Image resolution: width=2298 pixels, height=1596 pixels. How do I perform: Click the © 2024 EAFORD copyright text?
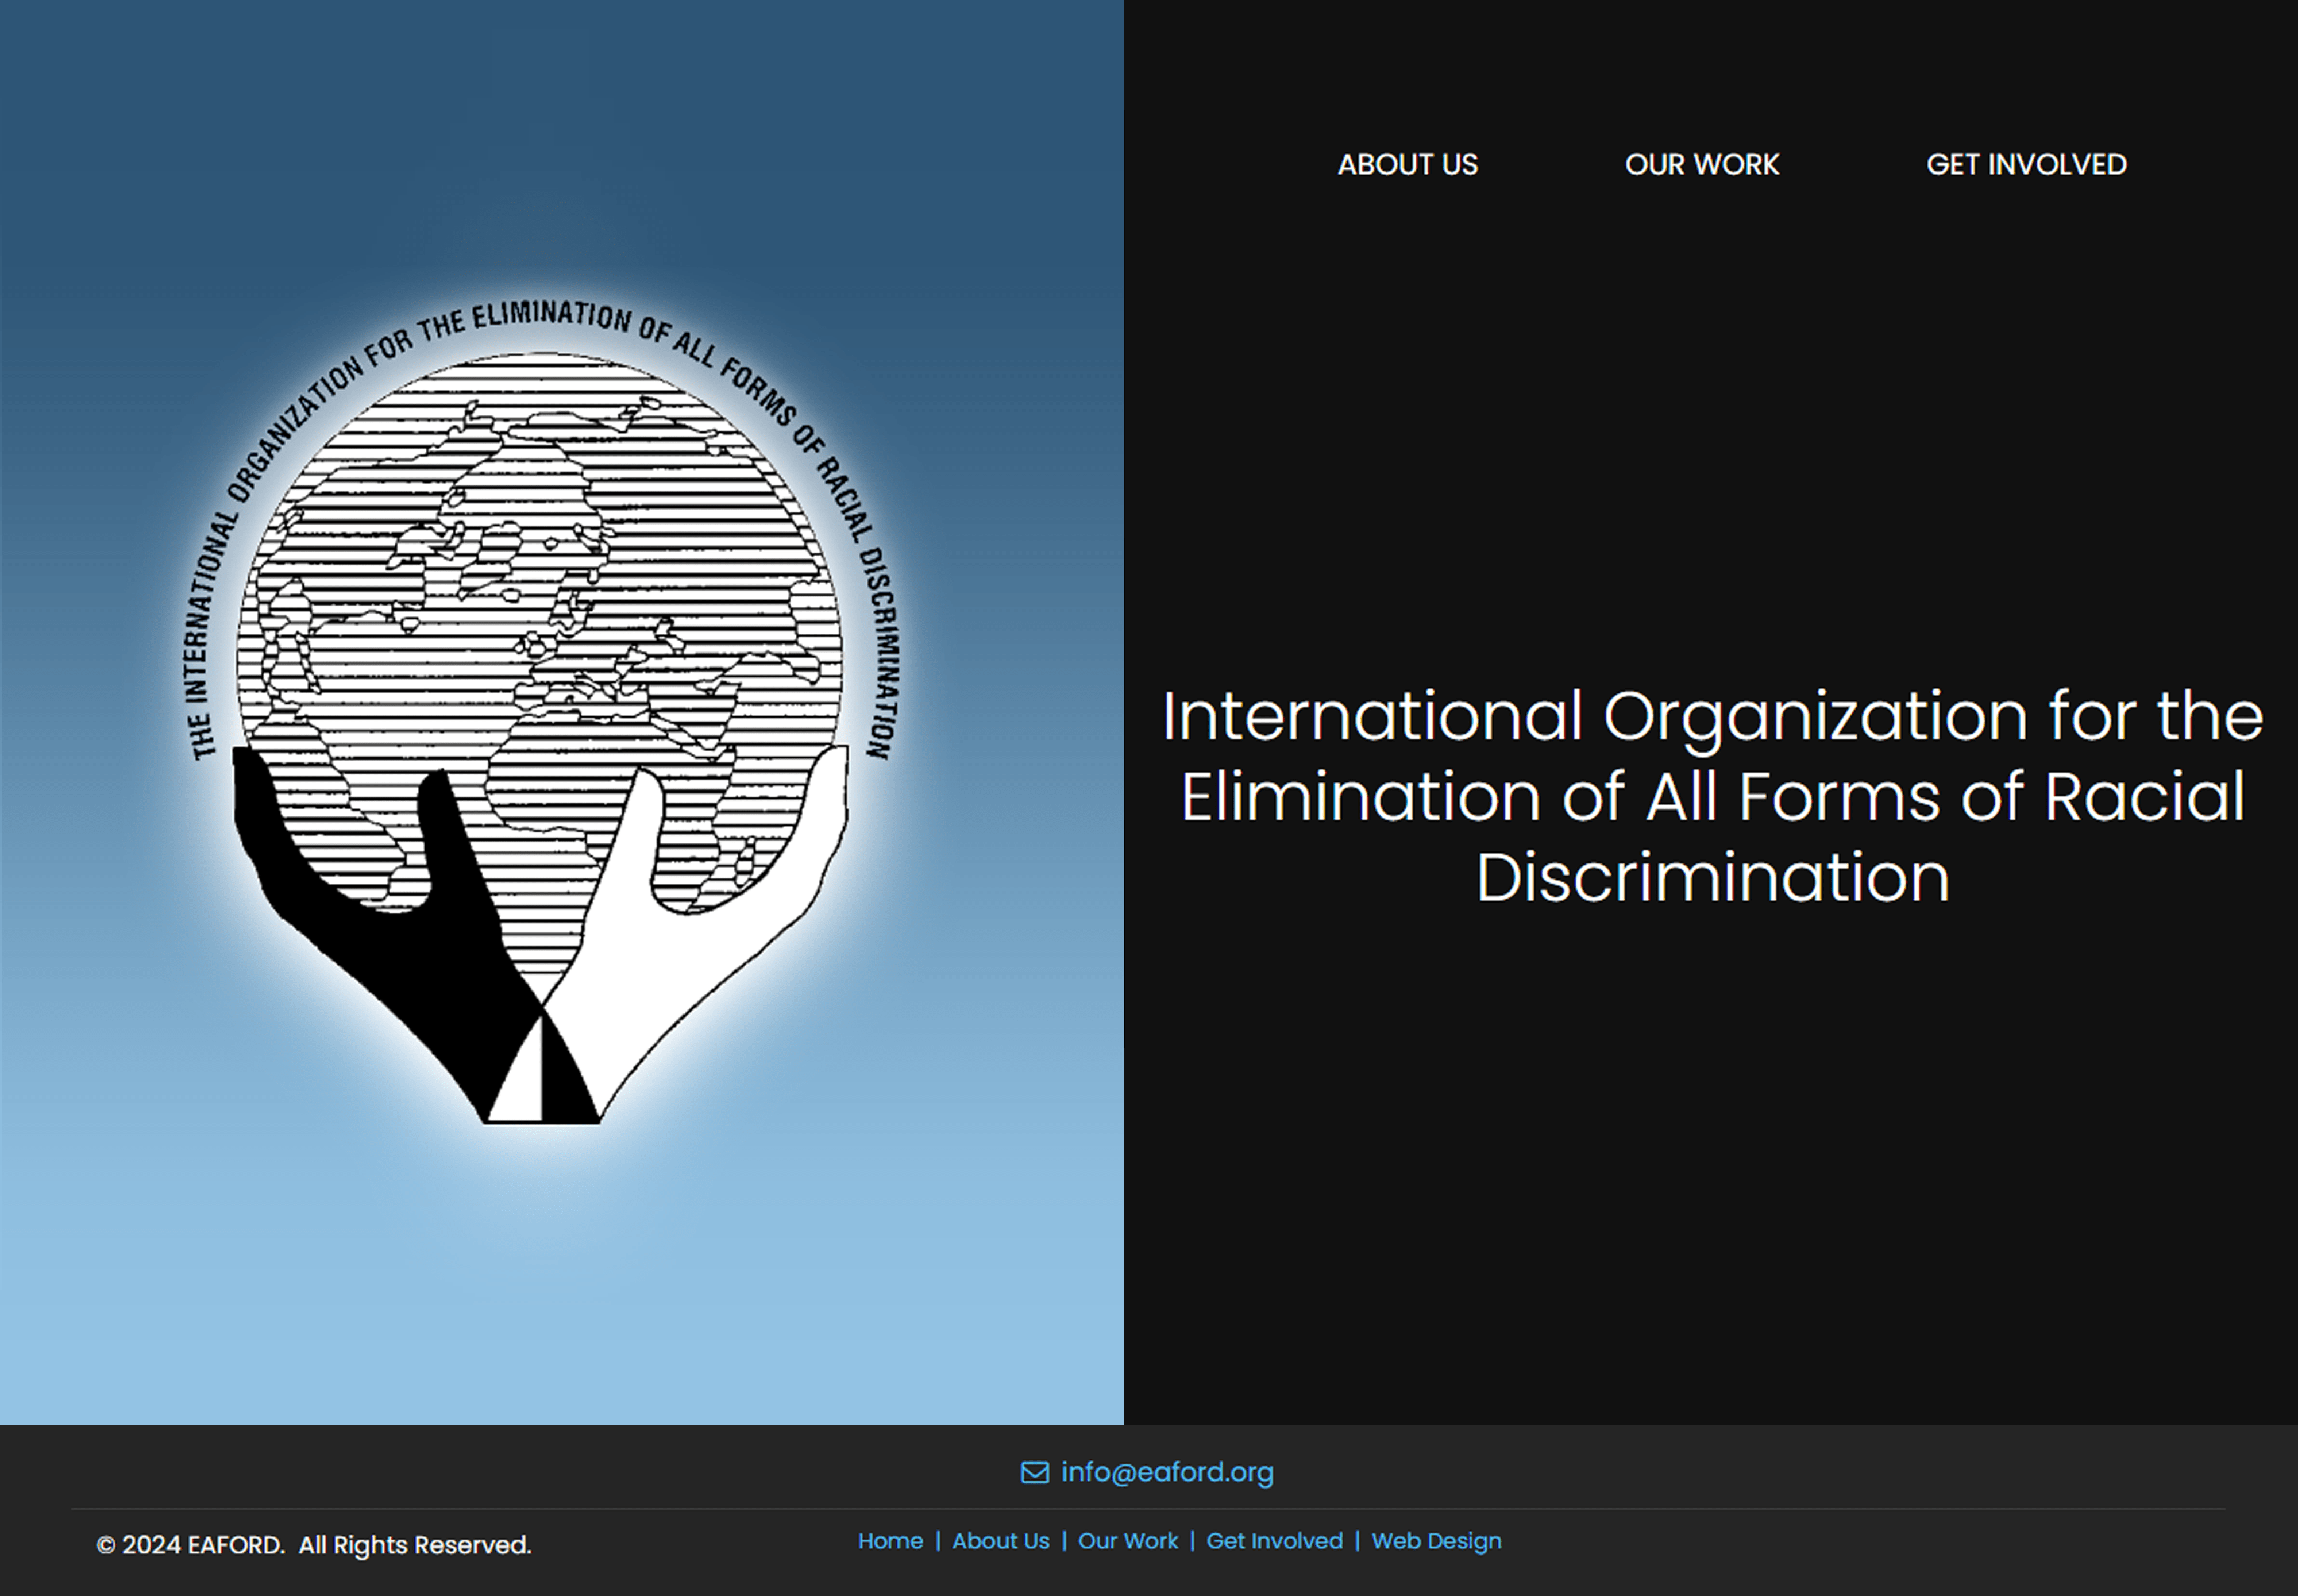coord(313,1545)
